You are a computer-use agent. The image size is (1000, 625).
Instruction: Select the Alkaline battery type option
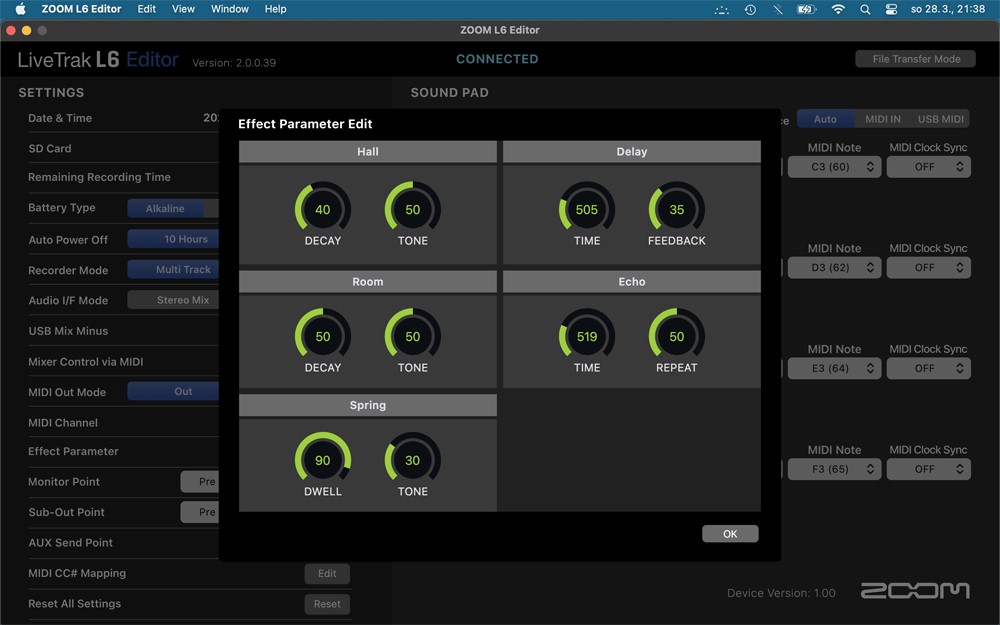[165, 209]
